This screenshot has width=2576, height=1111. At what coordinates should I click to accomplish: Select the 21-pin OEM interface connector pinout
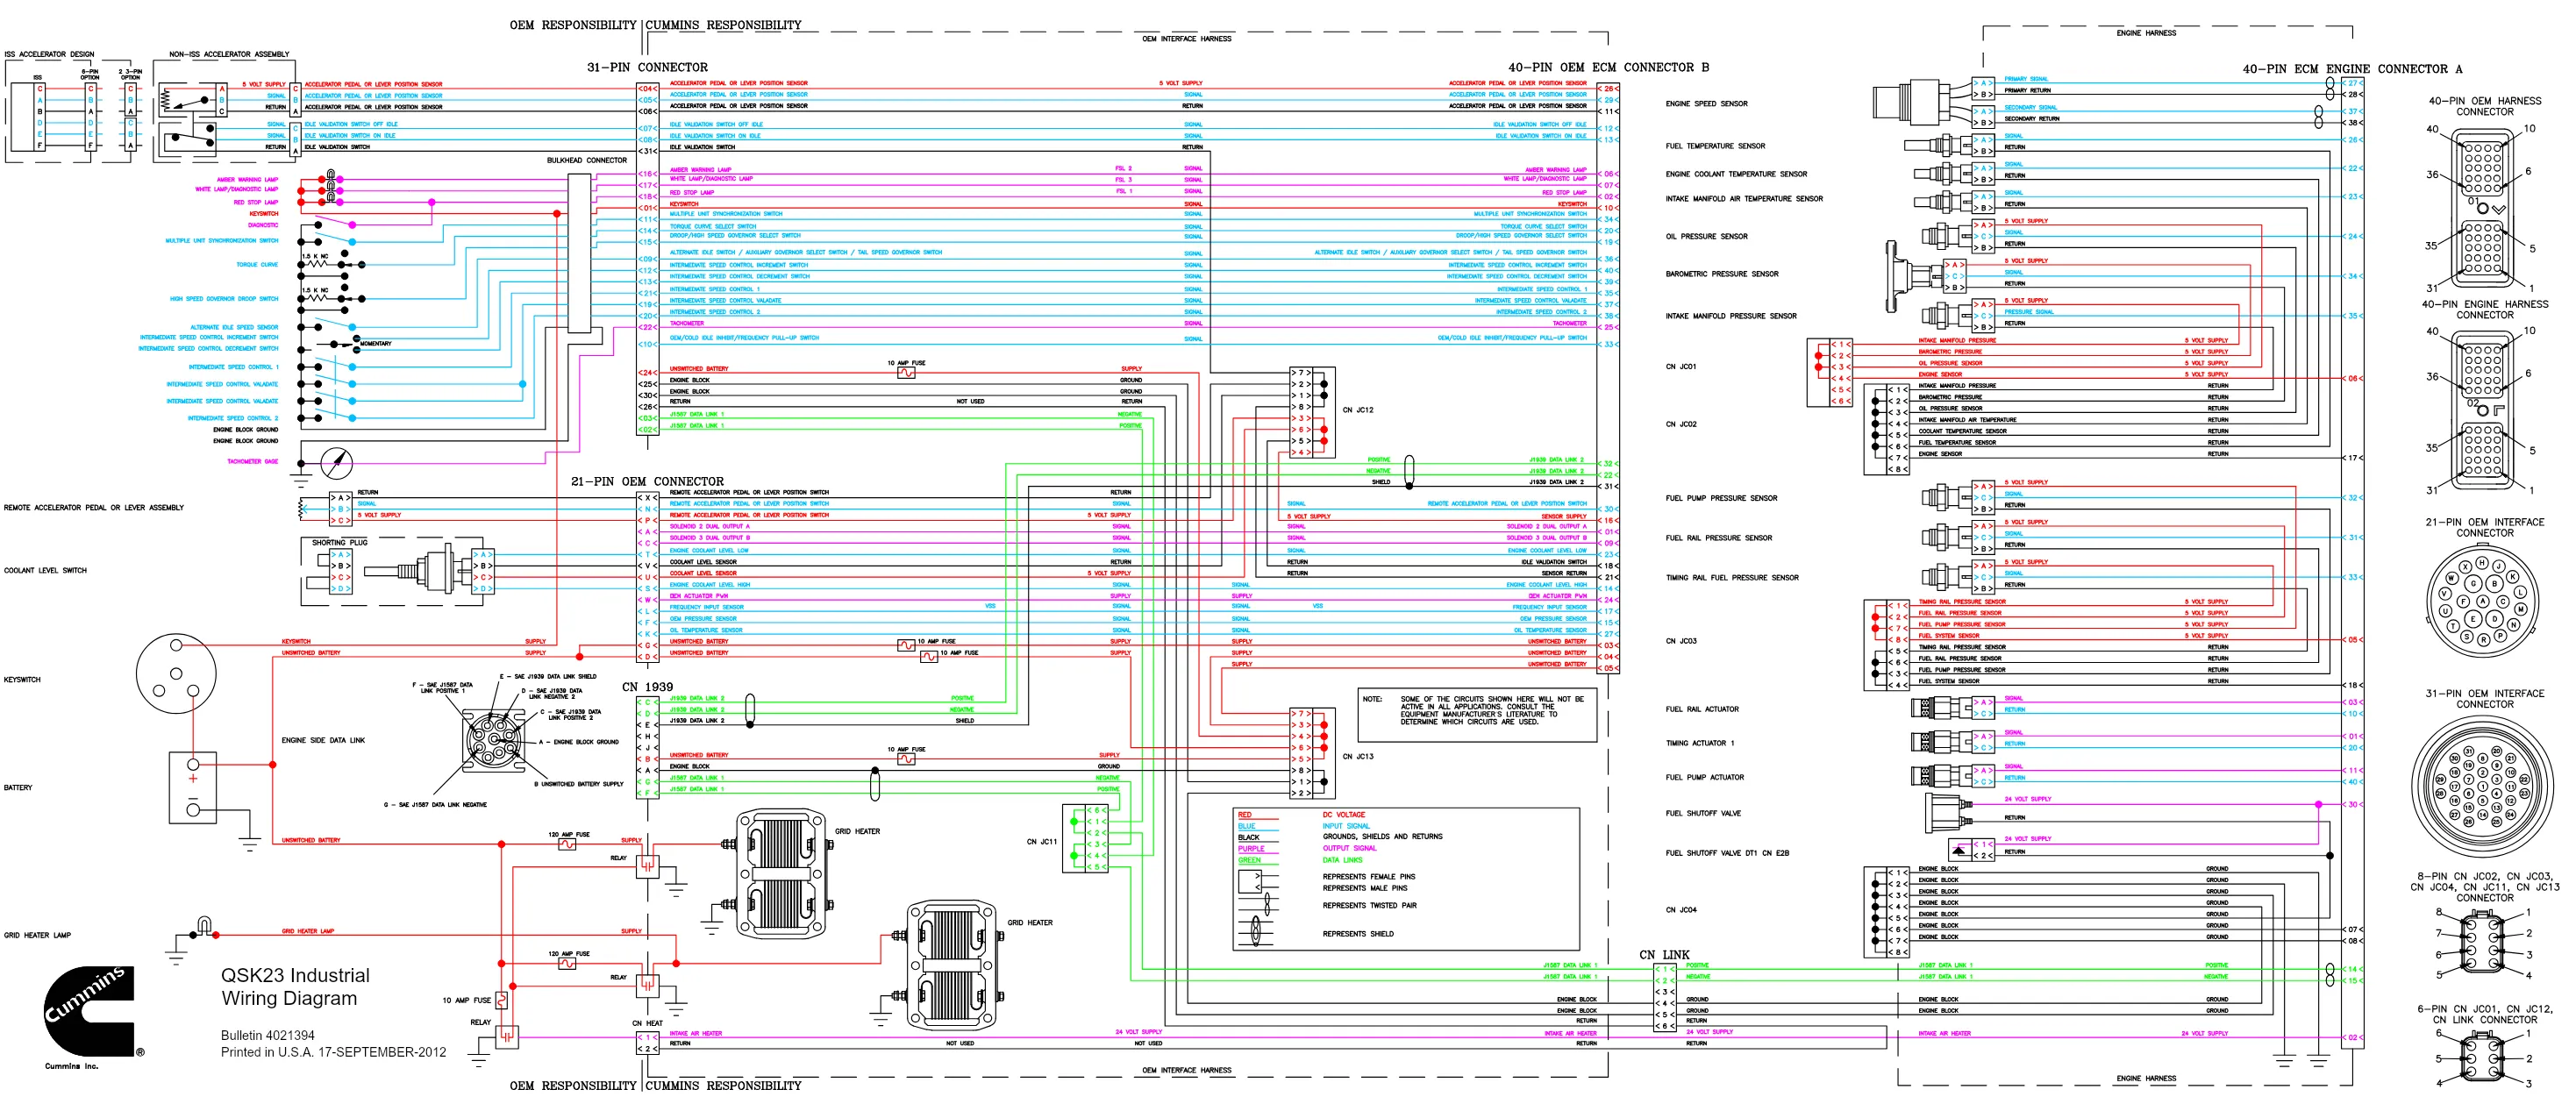(2482, 602)
